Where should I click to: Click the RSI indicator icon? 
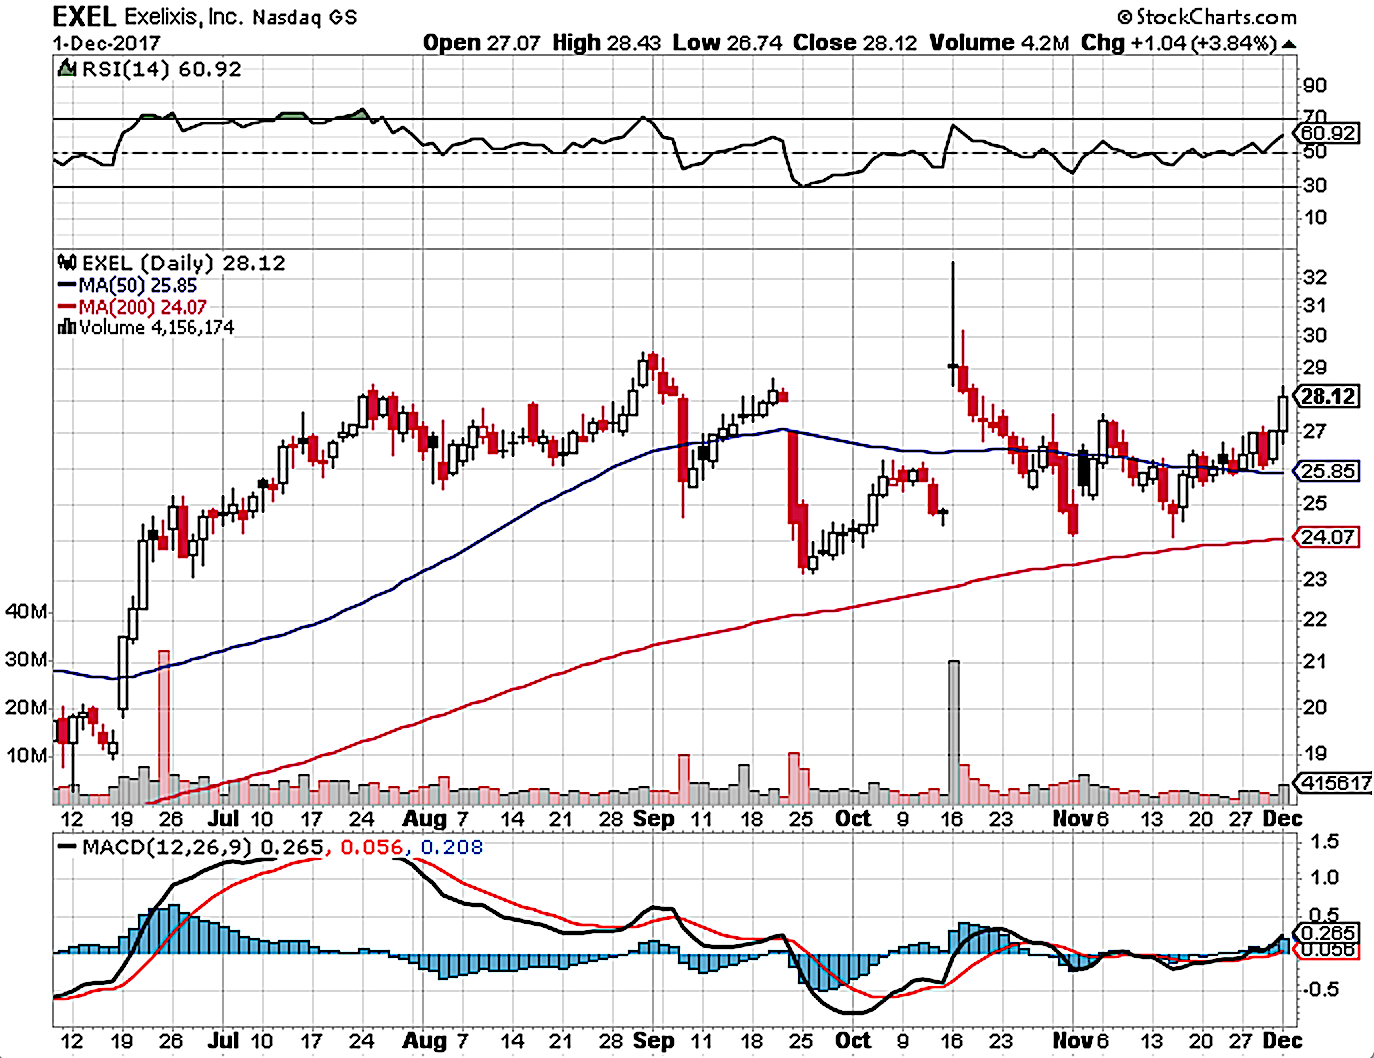pos(67,69)
